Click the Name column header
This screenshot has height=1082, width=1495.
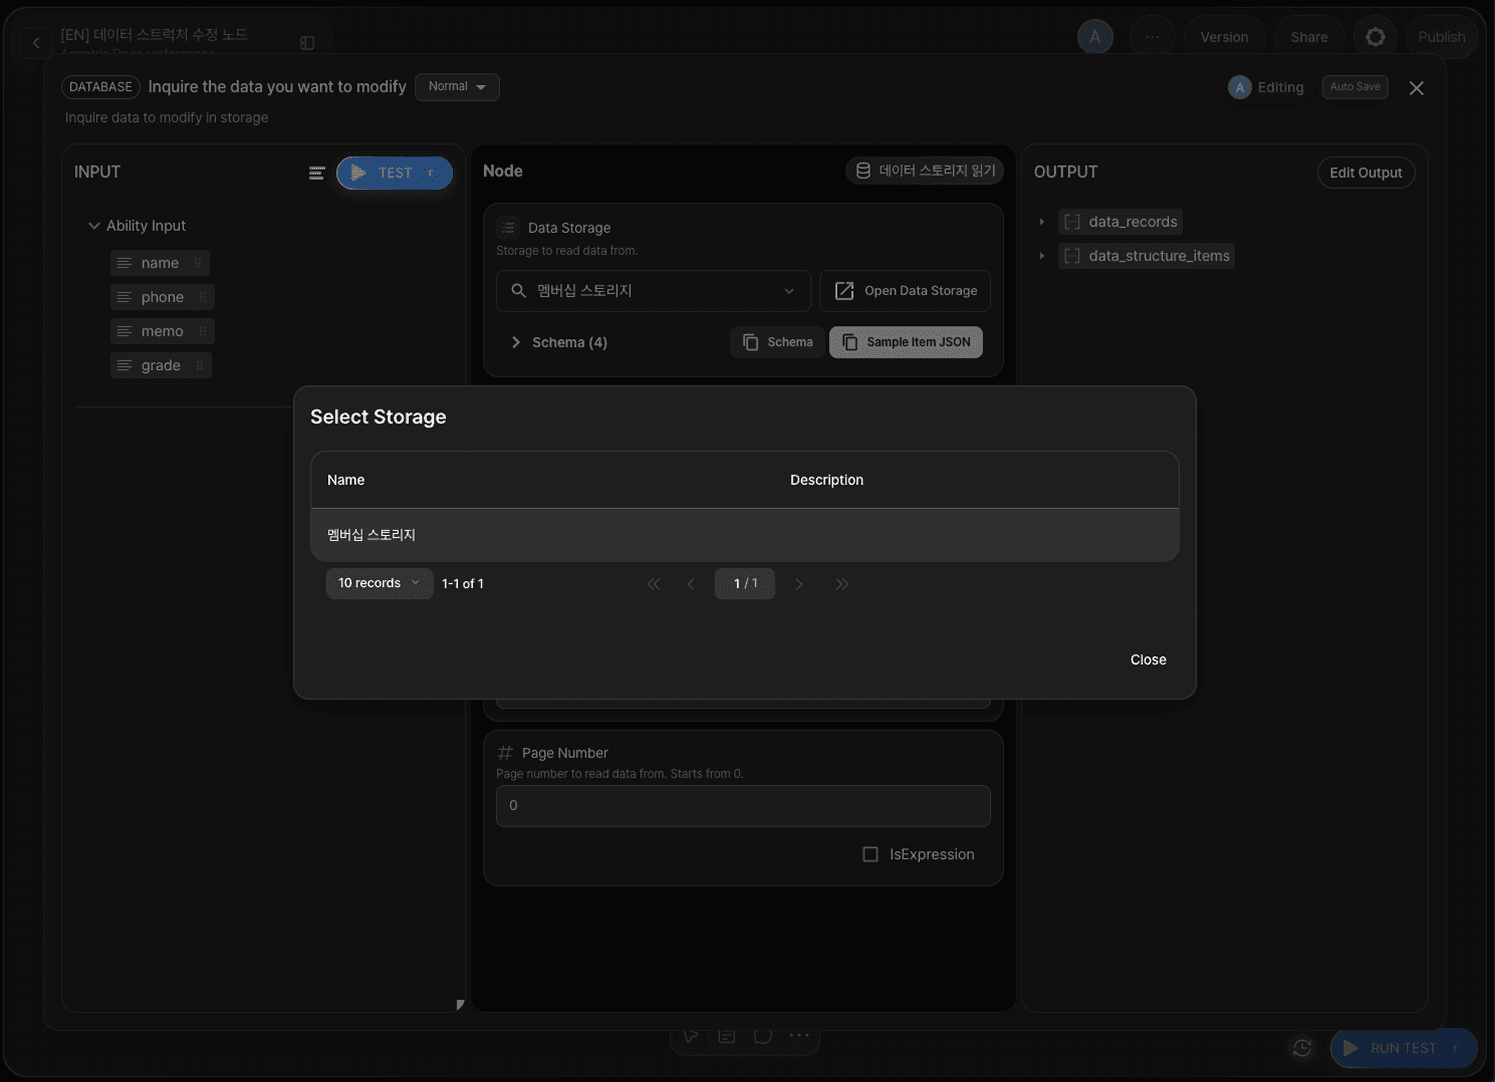tap(346, 480)
